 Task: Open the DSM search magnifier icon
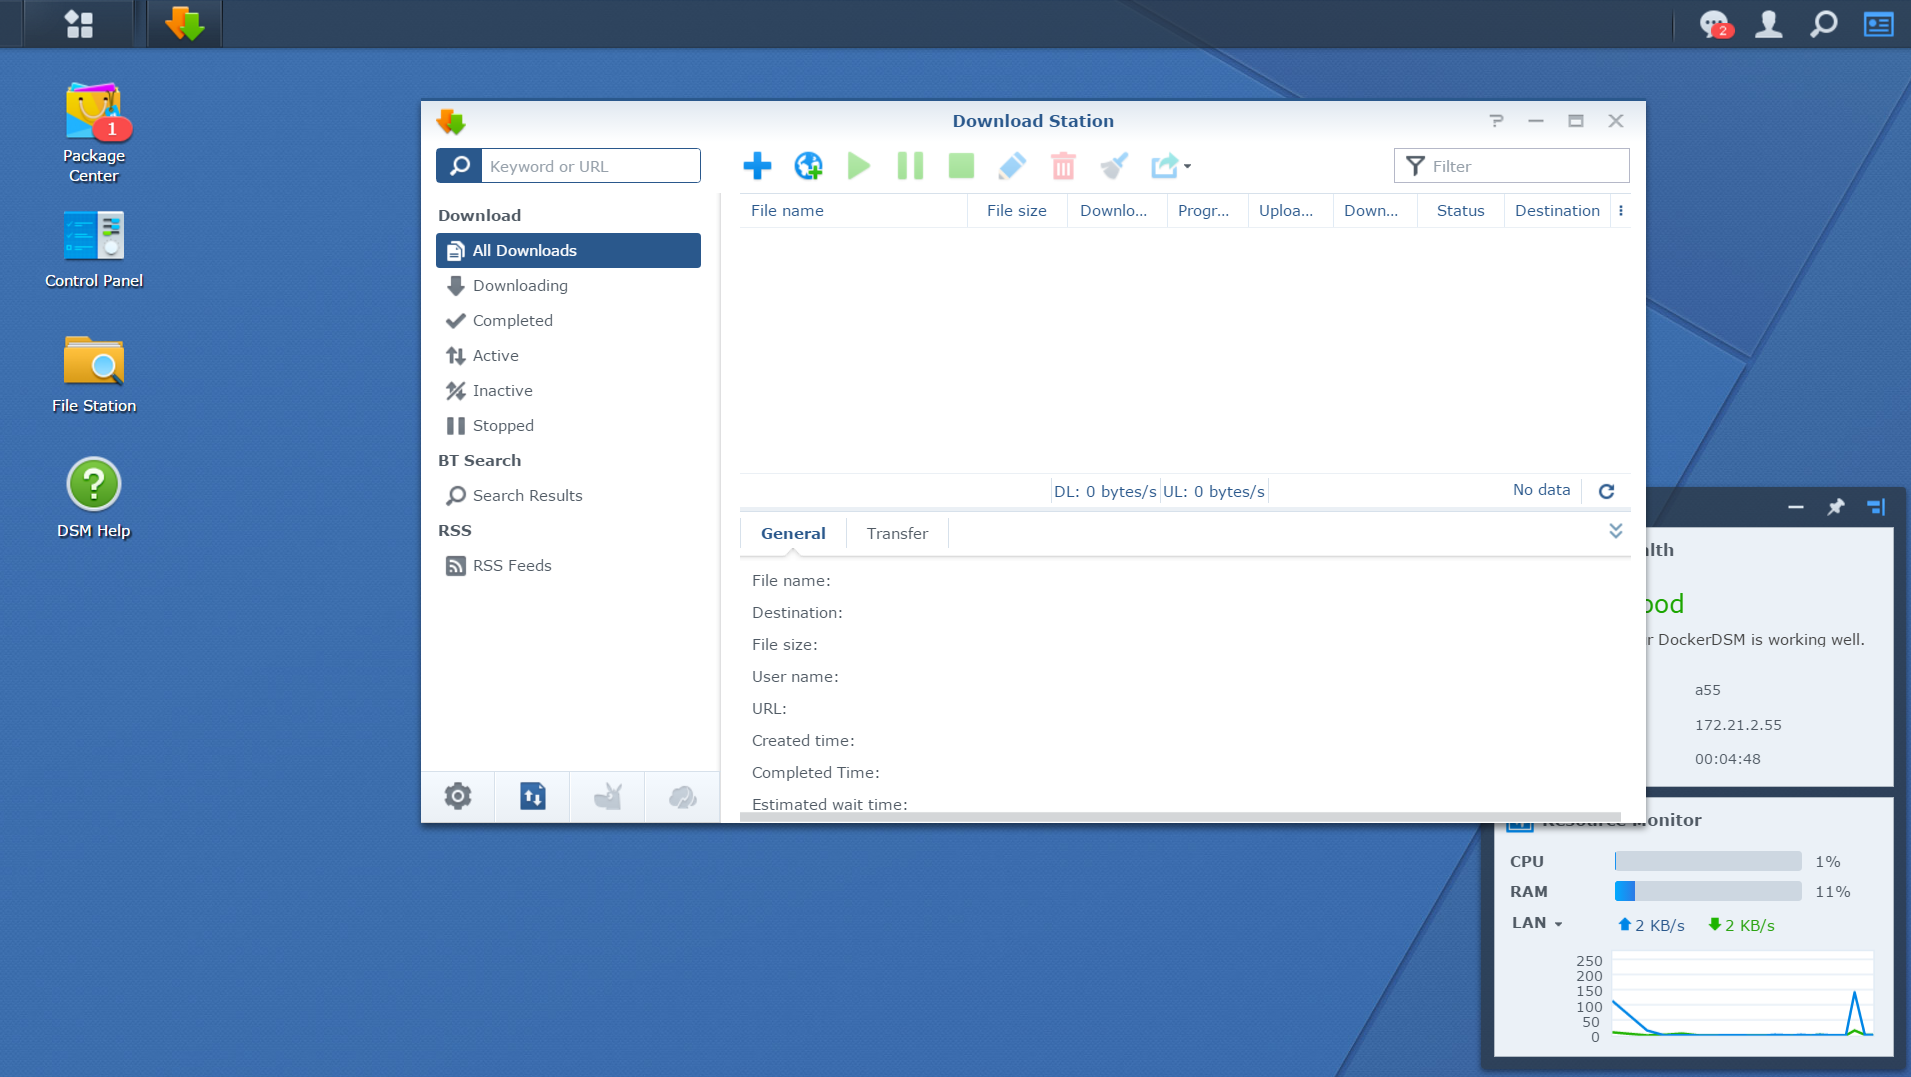[x=1824, y=24]
